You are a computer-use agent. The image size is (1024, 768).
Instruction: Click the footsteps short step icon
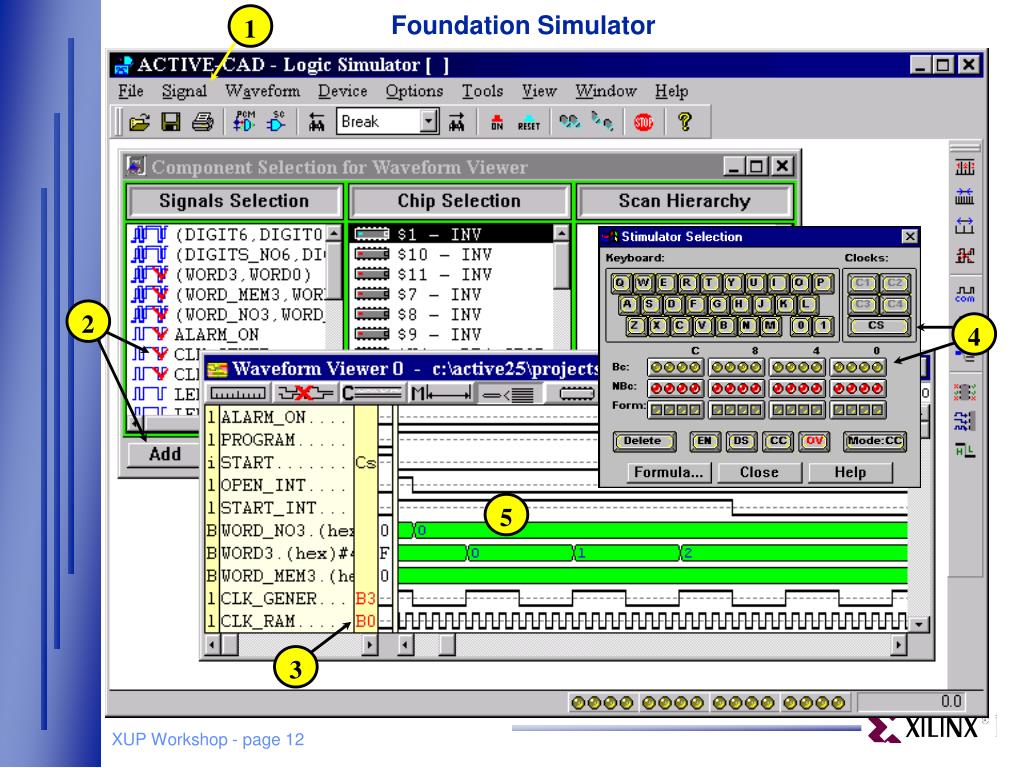(602, 121)
